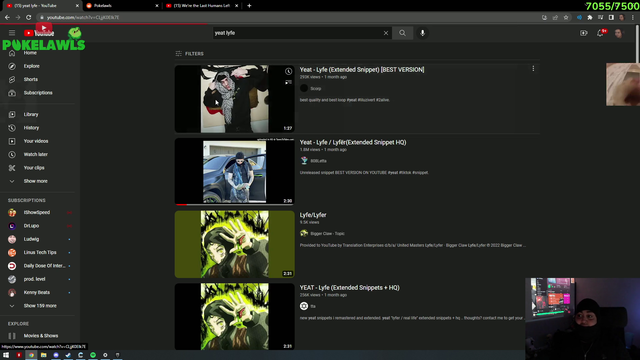Click the Library icon in the sidebar
This screenshot has width=640, height=360.
click(12, 115)
